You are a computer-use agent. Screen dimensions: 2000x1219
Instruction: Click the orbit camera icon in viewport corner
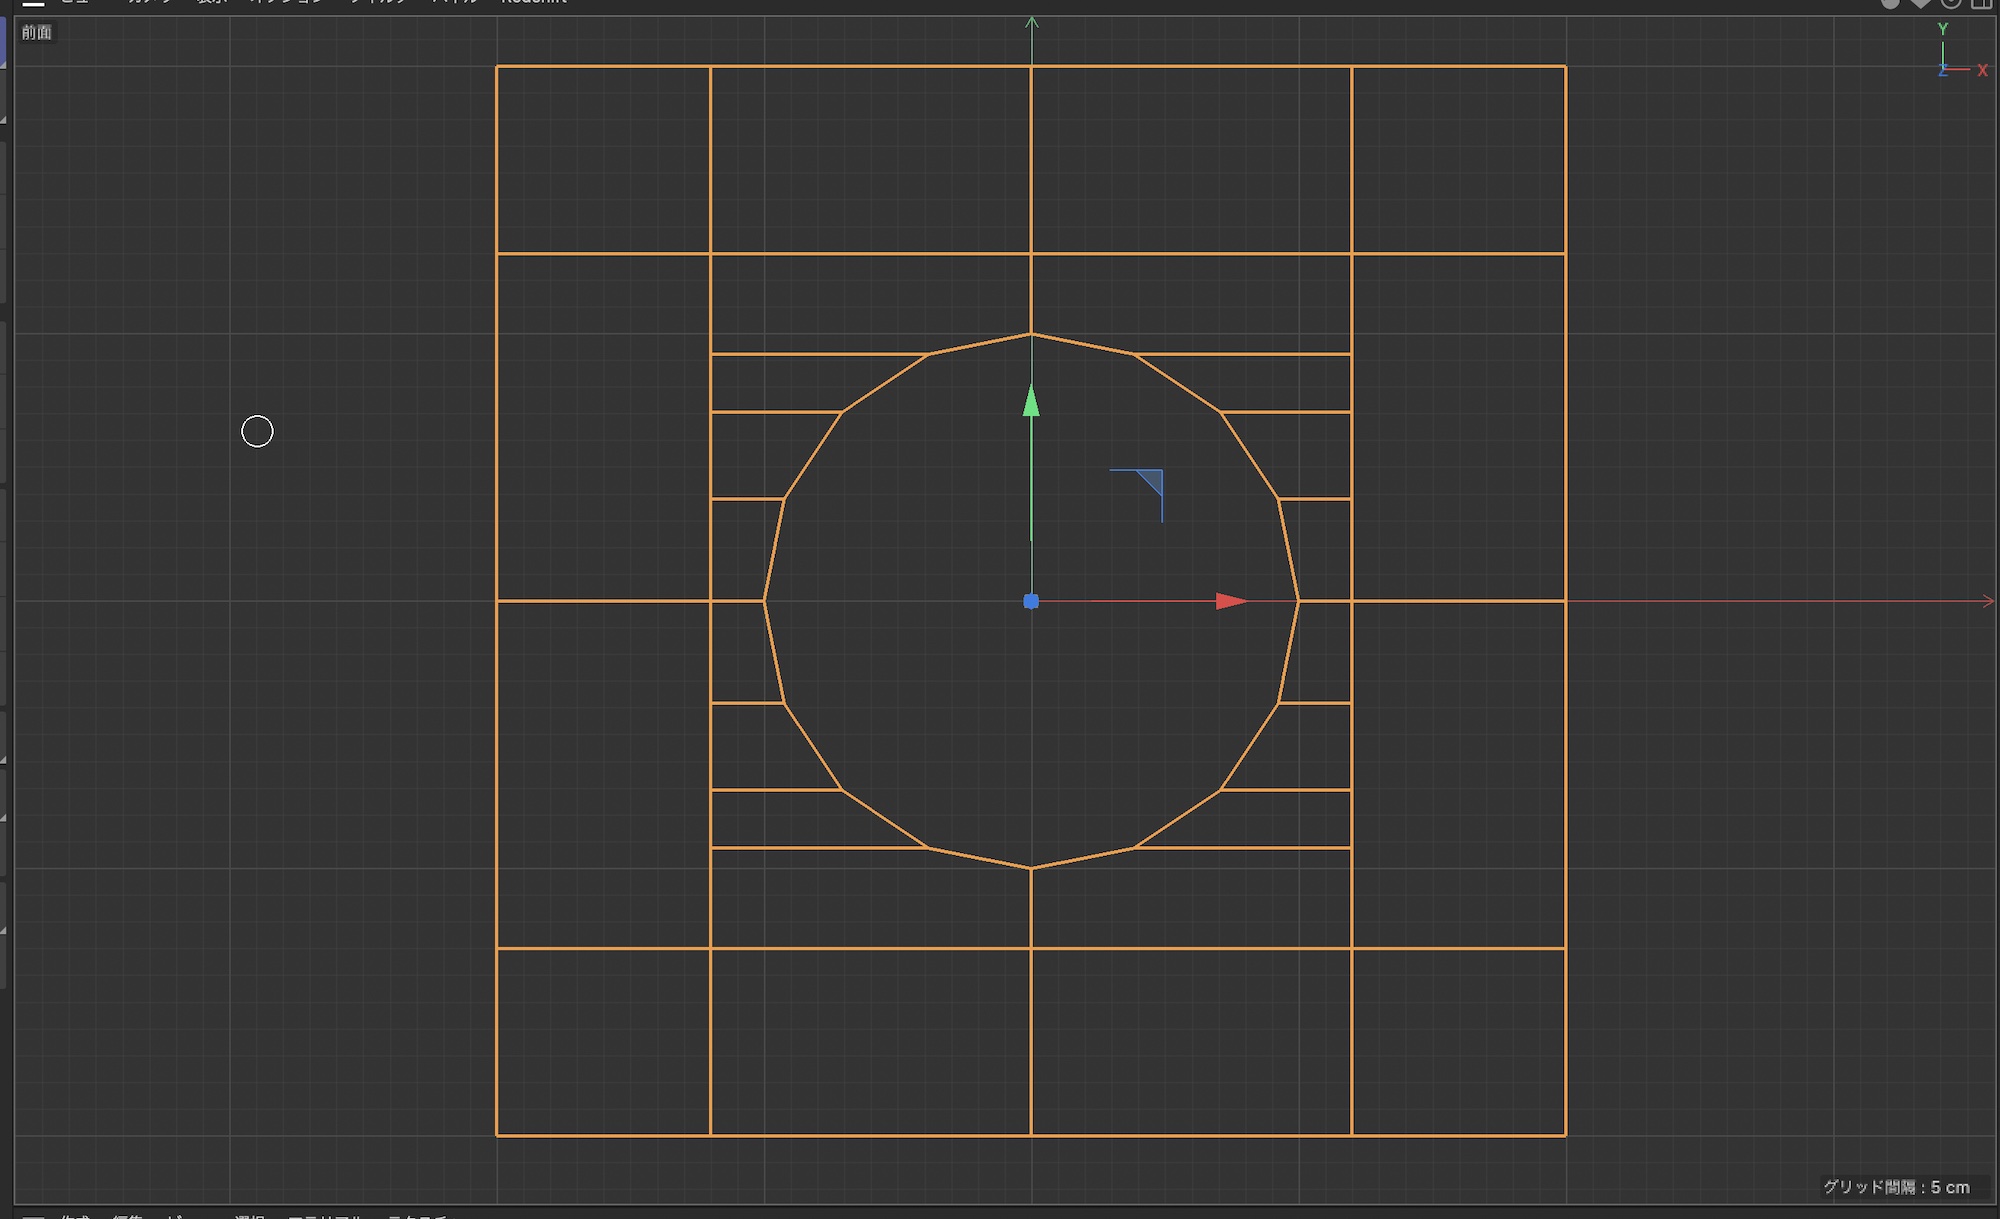[1950, 3]
